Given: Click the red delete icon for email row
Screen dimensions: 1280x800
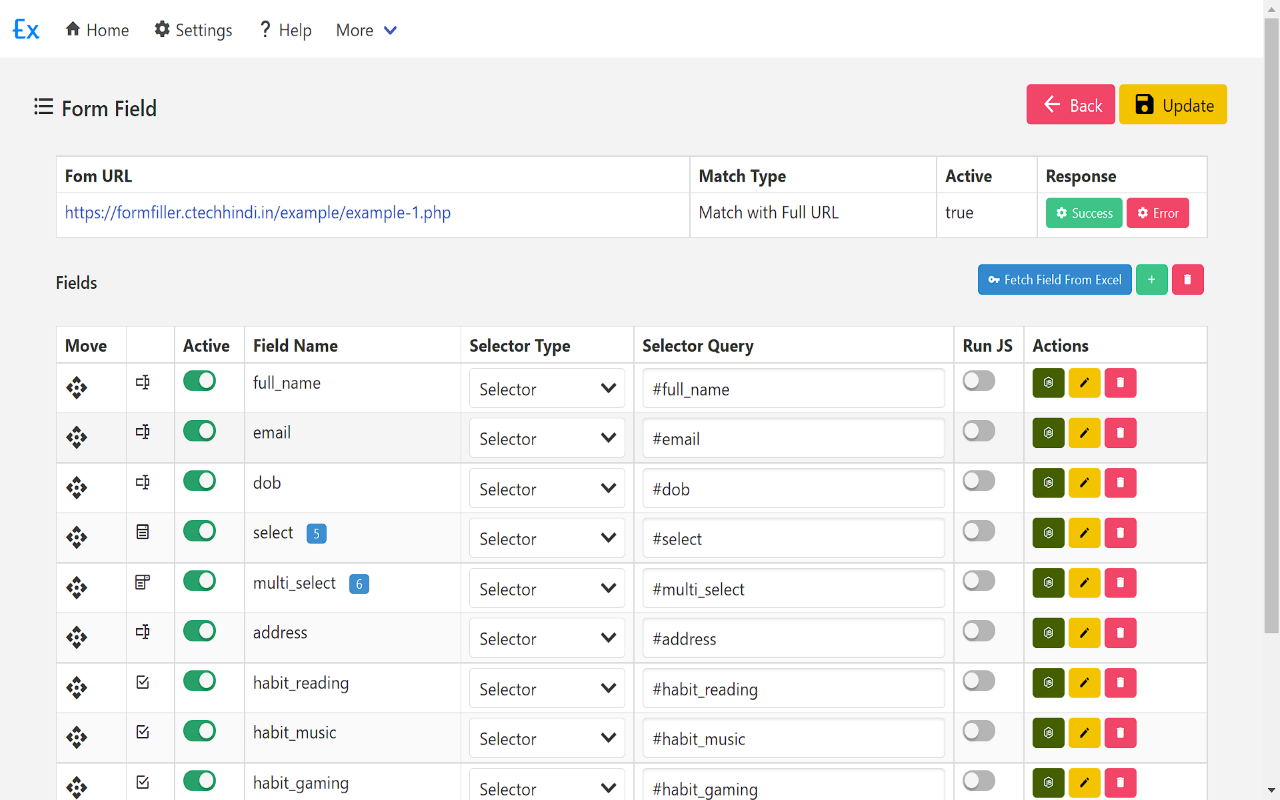Looking at the screenshot, I should (1120, 433).
